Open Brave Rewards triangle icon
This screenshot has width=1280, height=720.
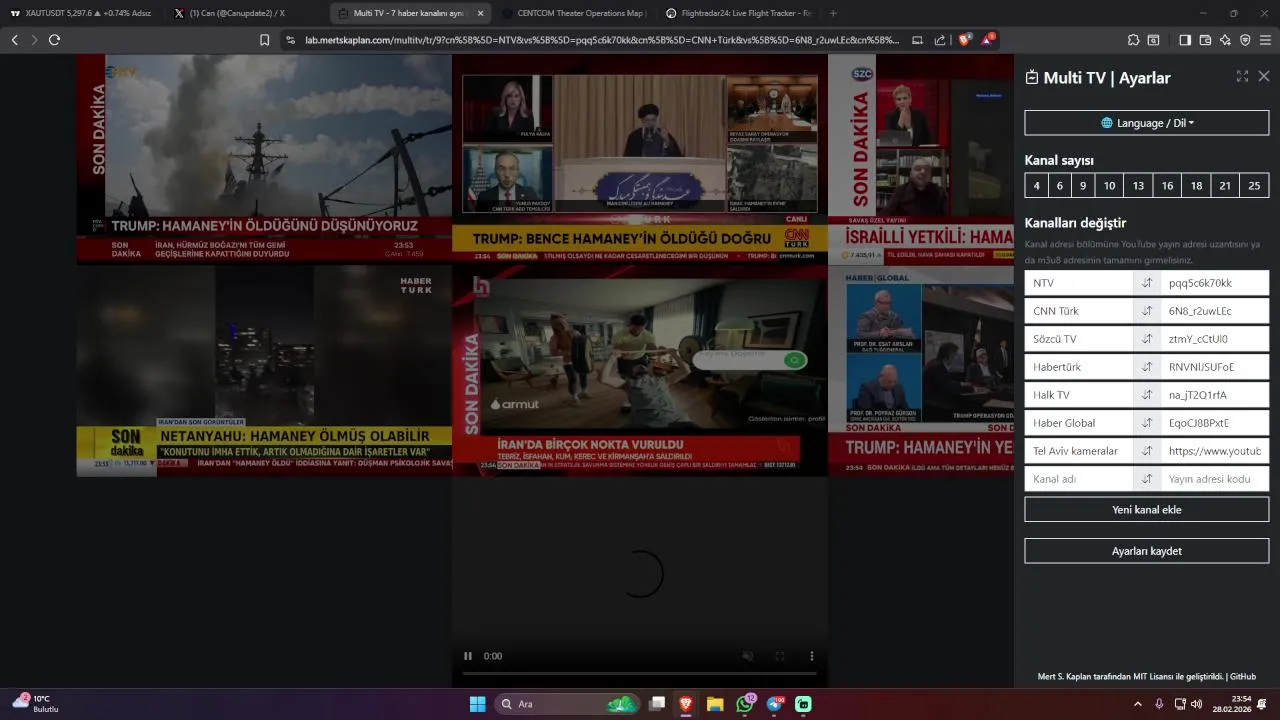point(988,40)
